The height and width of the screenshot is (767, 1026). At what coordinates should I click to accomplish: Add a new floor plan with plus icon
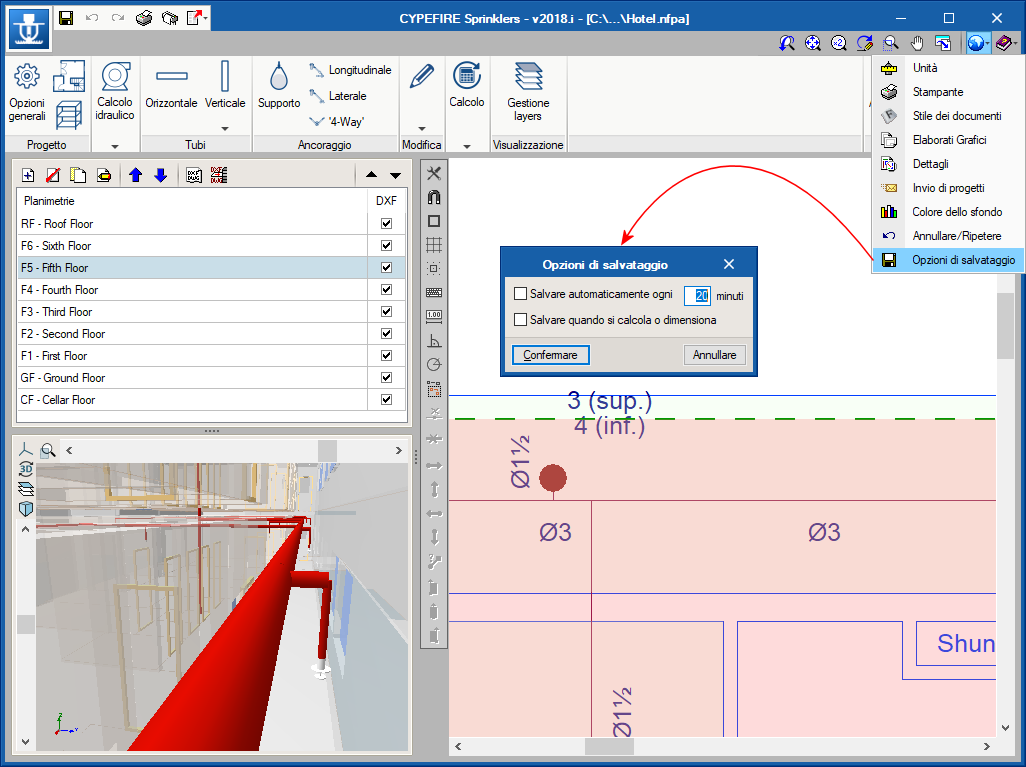(28, 175)
